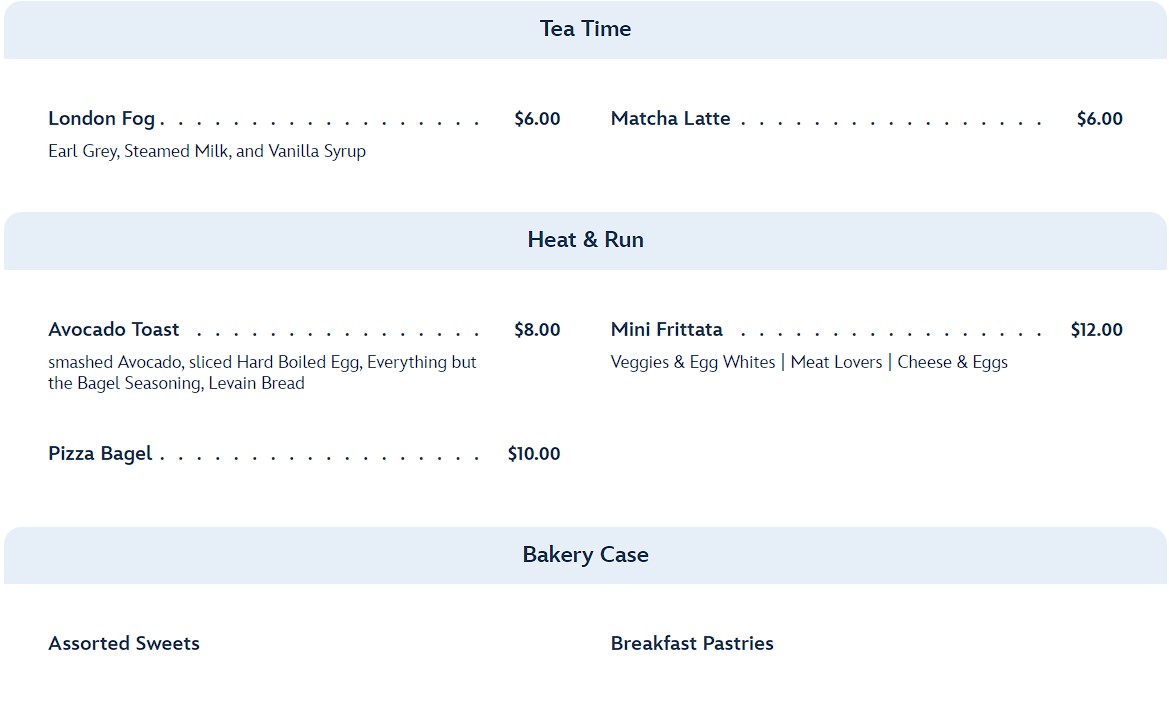Click the Pizza Bagel $10.00 price
Screen dimensions: 1169x707
point(534,454)
